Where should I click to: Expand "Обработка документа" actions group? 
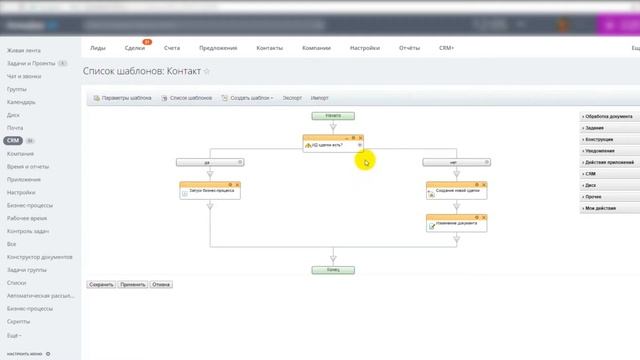point(610,116)
